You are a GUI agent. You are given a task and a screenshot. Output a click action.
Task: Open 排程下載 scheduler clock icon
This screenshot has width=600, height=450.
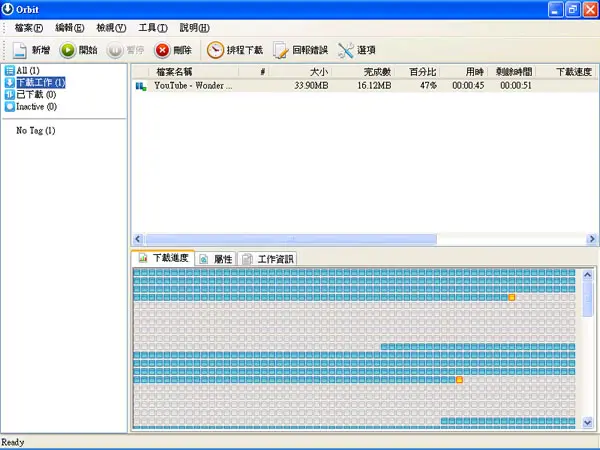[x=215, y=50]
